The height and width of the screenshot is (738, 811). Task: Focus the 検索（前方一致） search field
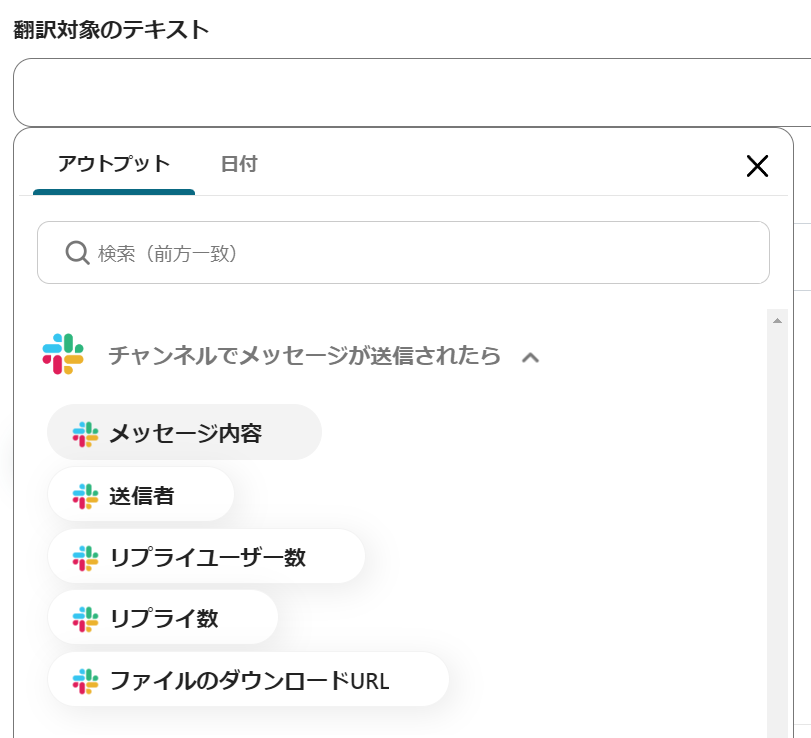(x=420, y=253)
